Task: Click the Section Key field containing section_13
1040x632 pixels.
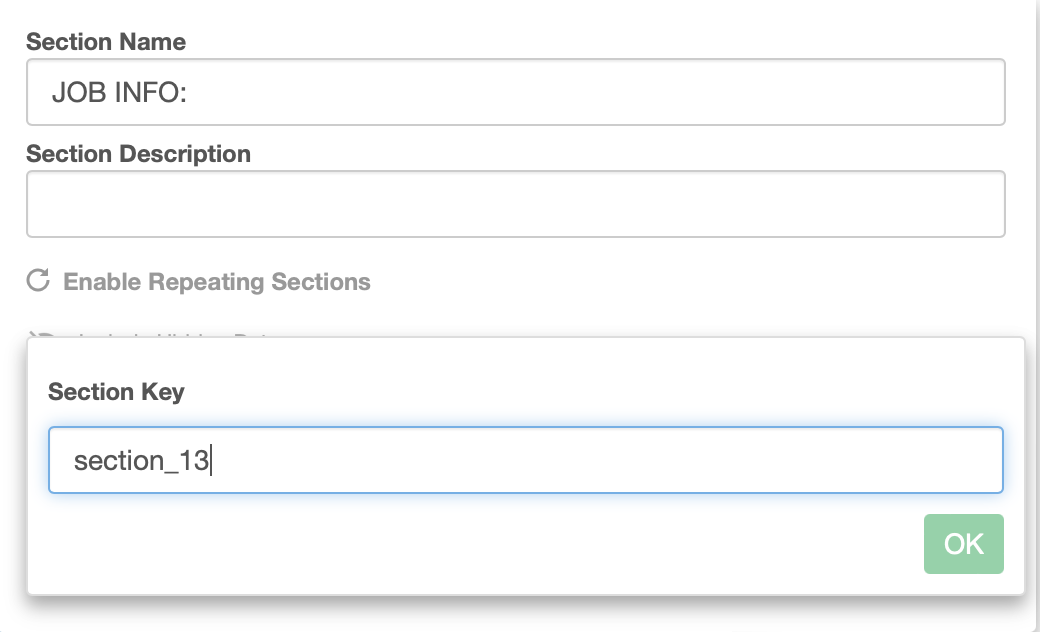Action: [x=525, y=460]
